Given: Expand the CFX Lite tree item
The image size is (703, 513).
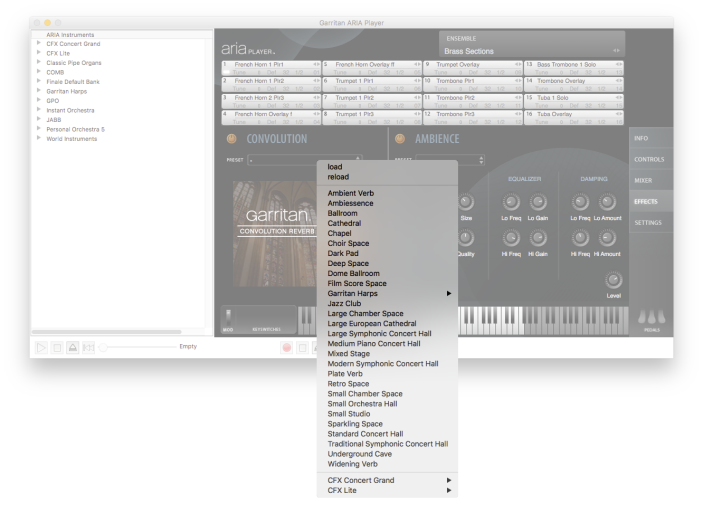Looking at the screenshot, I should (39, 52).
